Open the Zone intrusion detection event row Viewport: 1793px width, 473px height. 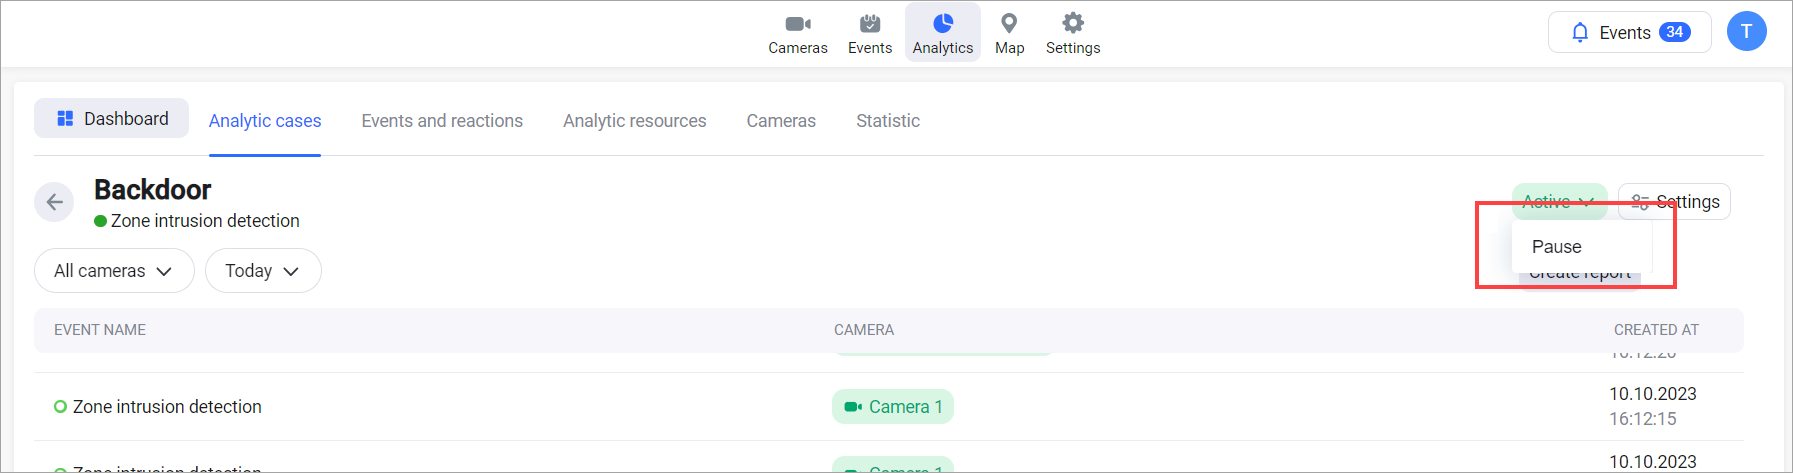coord(167,407)
